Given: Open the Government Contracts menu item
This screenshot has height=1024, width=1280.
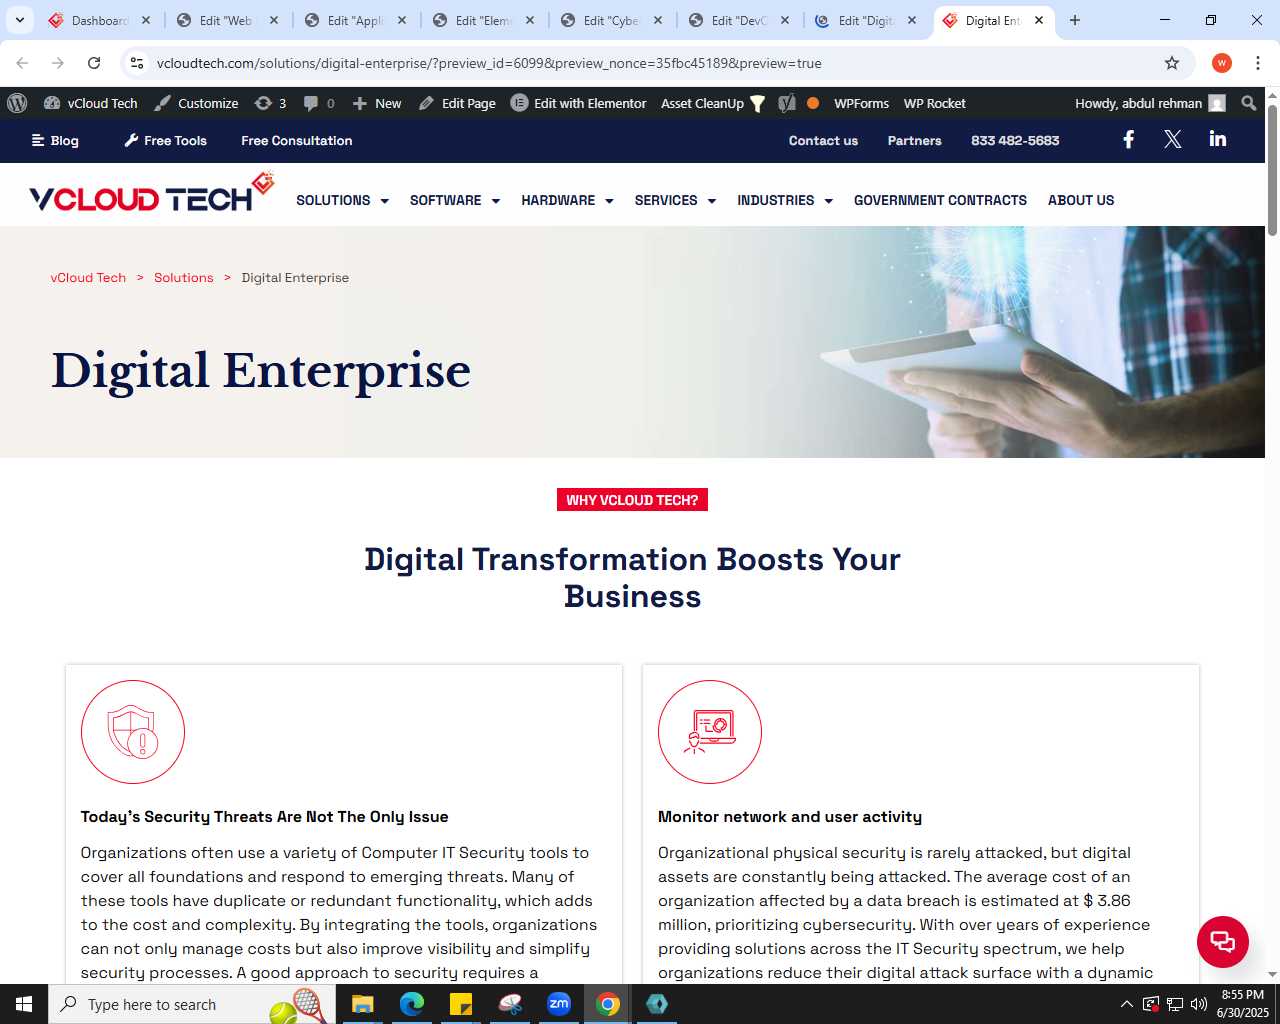Looking at the screenshot, I should point(940,200).
